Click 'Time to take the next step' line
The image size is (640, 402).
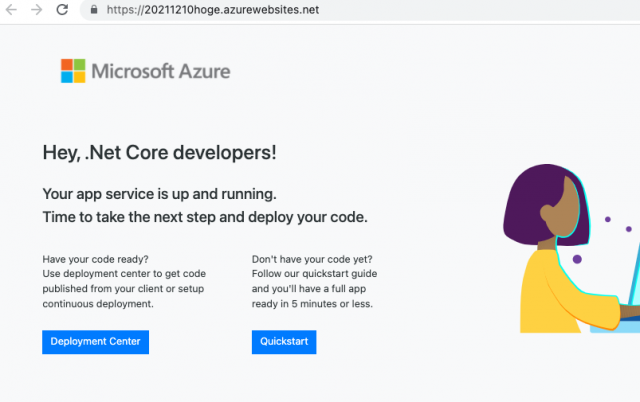click(205, 217)
